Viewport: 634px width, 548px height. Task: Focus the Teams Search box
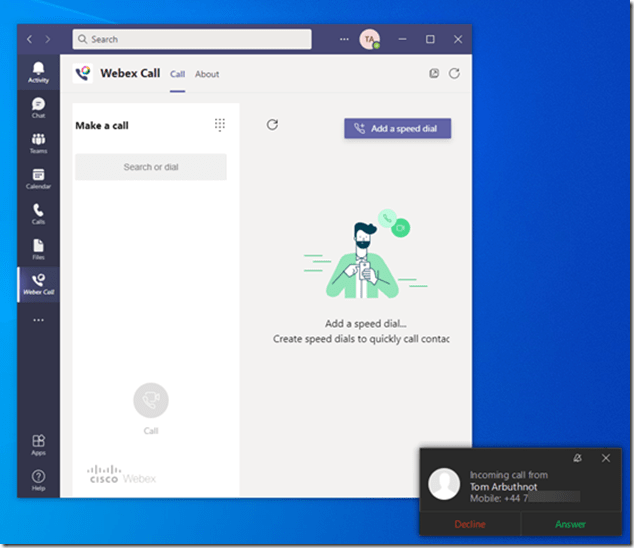(x=192, y=39)
